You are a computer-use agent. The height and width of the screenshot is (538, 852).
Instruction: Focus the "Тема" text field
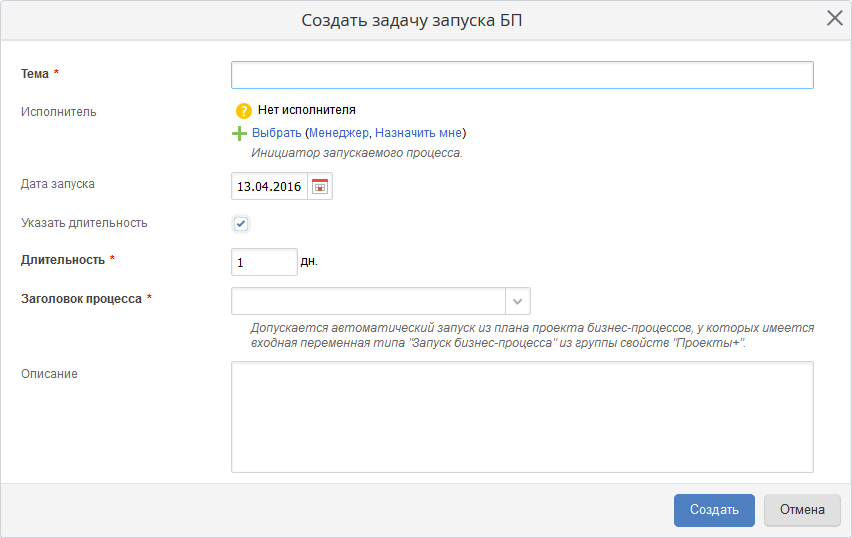(x=521, y=75)
